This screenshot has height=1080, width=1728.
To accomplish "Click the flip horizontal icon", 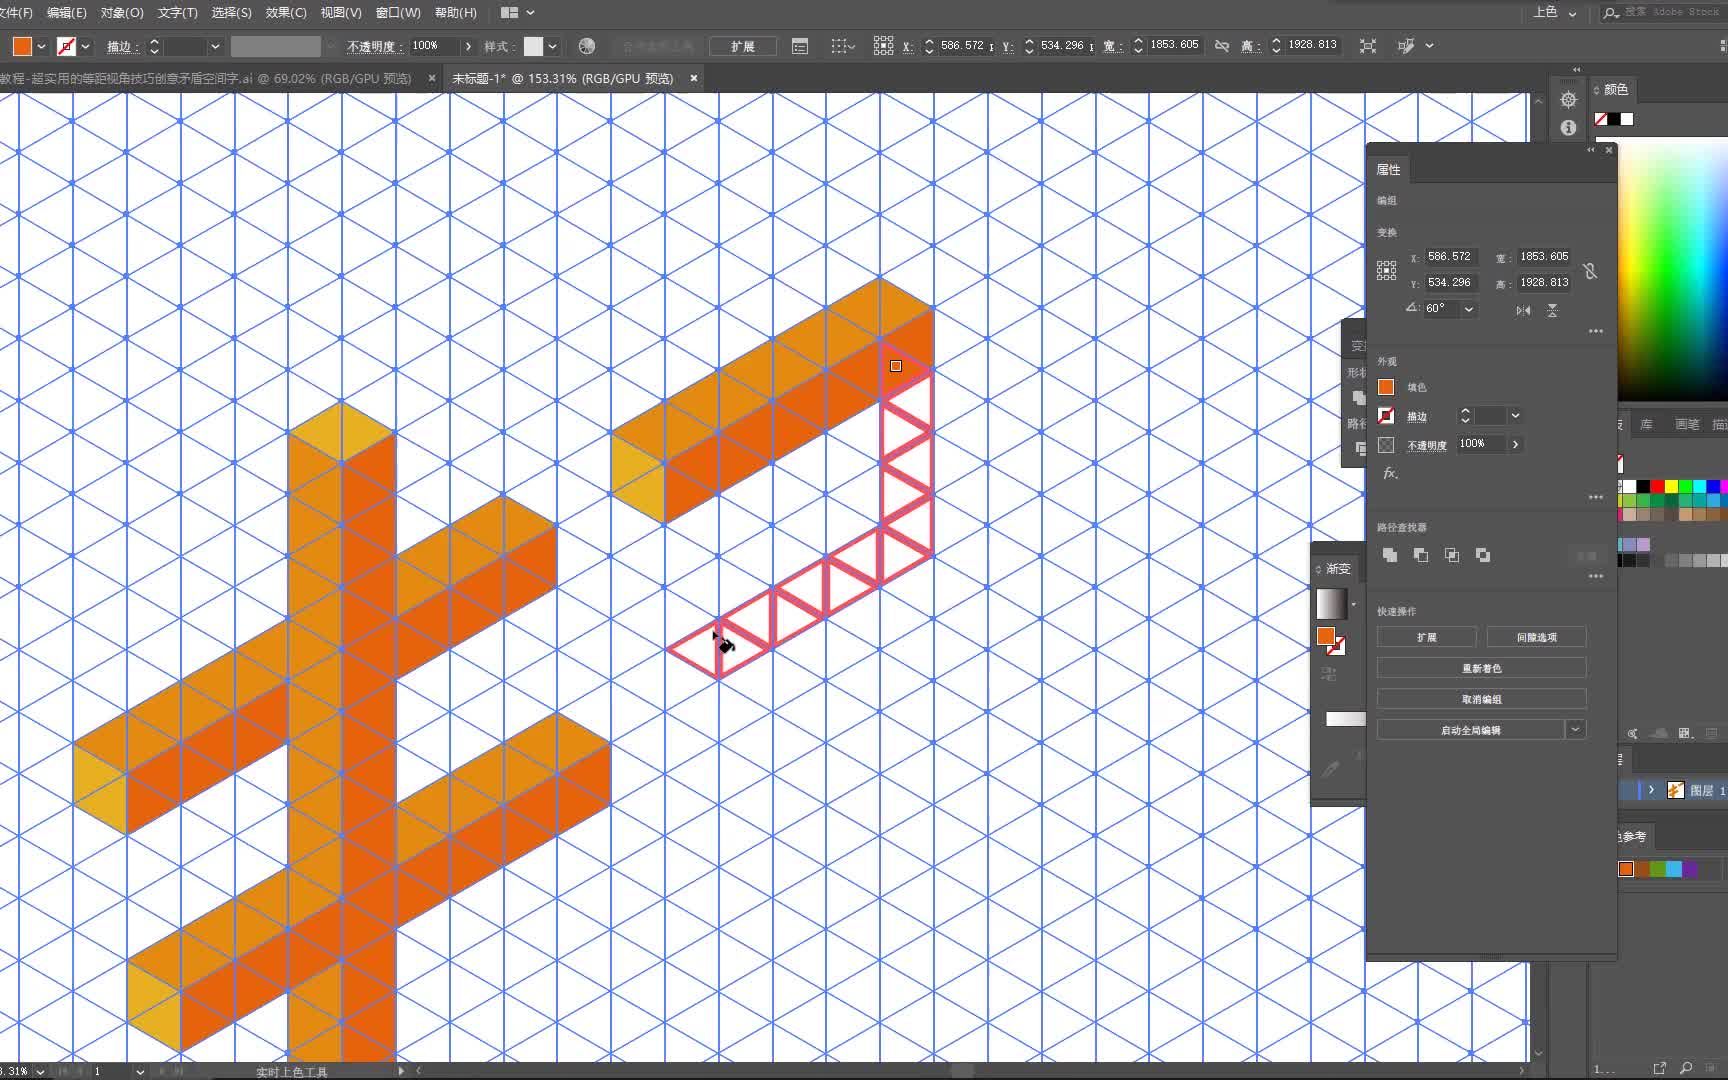I will (x=1523, y=310).
